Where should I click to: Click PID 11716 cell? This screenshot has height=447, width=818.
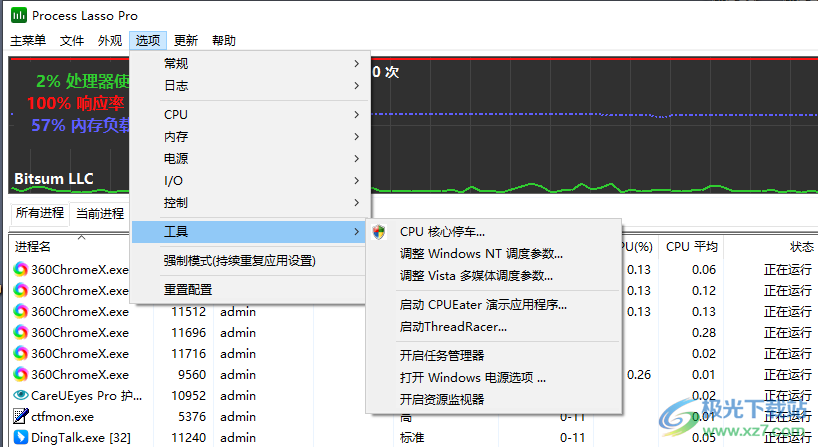[x=188, y=354]
